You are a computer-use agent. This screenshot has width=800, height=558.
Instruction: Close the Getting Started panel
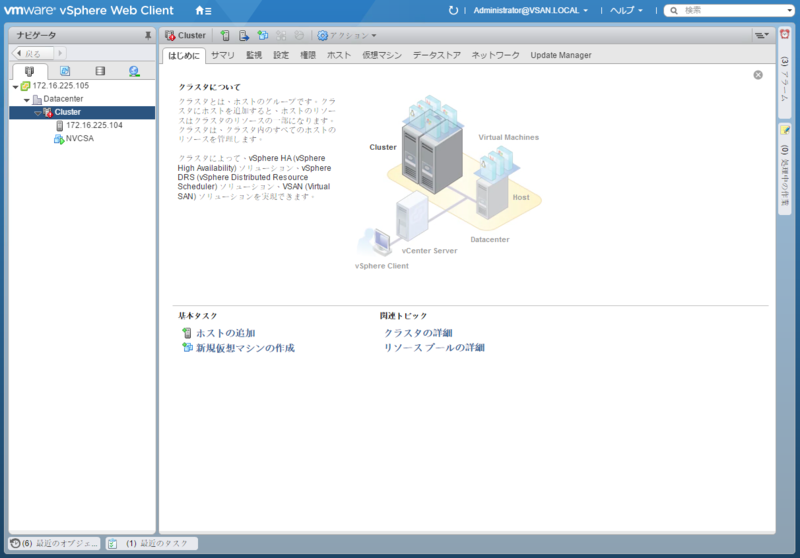(758, 75)
